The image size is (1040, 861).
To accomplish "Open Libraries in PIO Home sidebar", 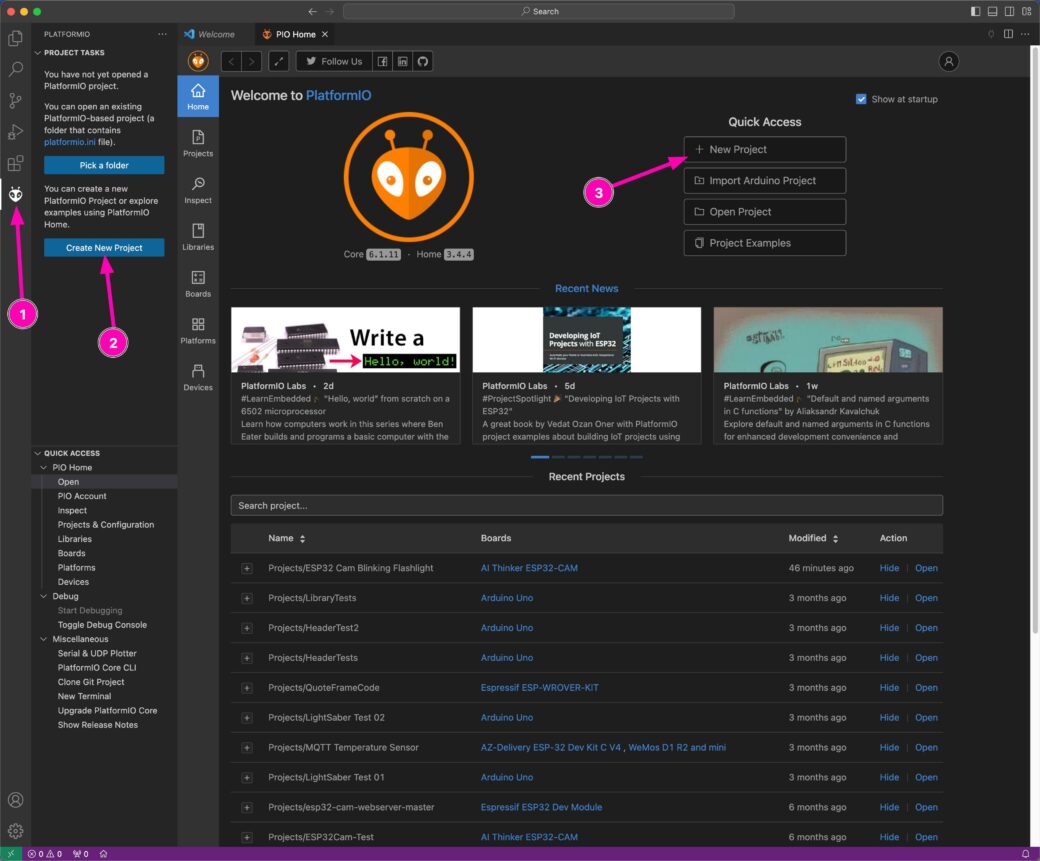I will click(198, 236).
